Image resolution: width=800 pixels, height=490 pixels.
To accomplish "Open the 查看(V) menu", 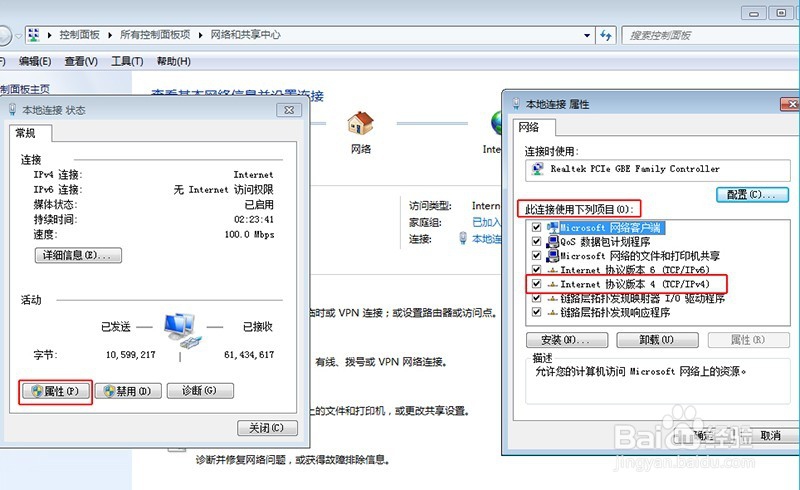I will 81,61.
